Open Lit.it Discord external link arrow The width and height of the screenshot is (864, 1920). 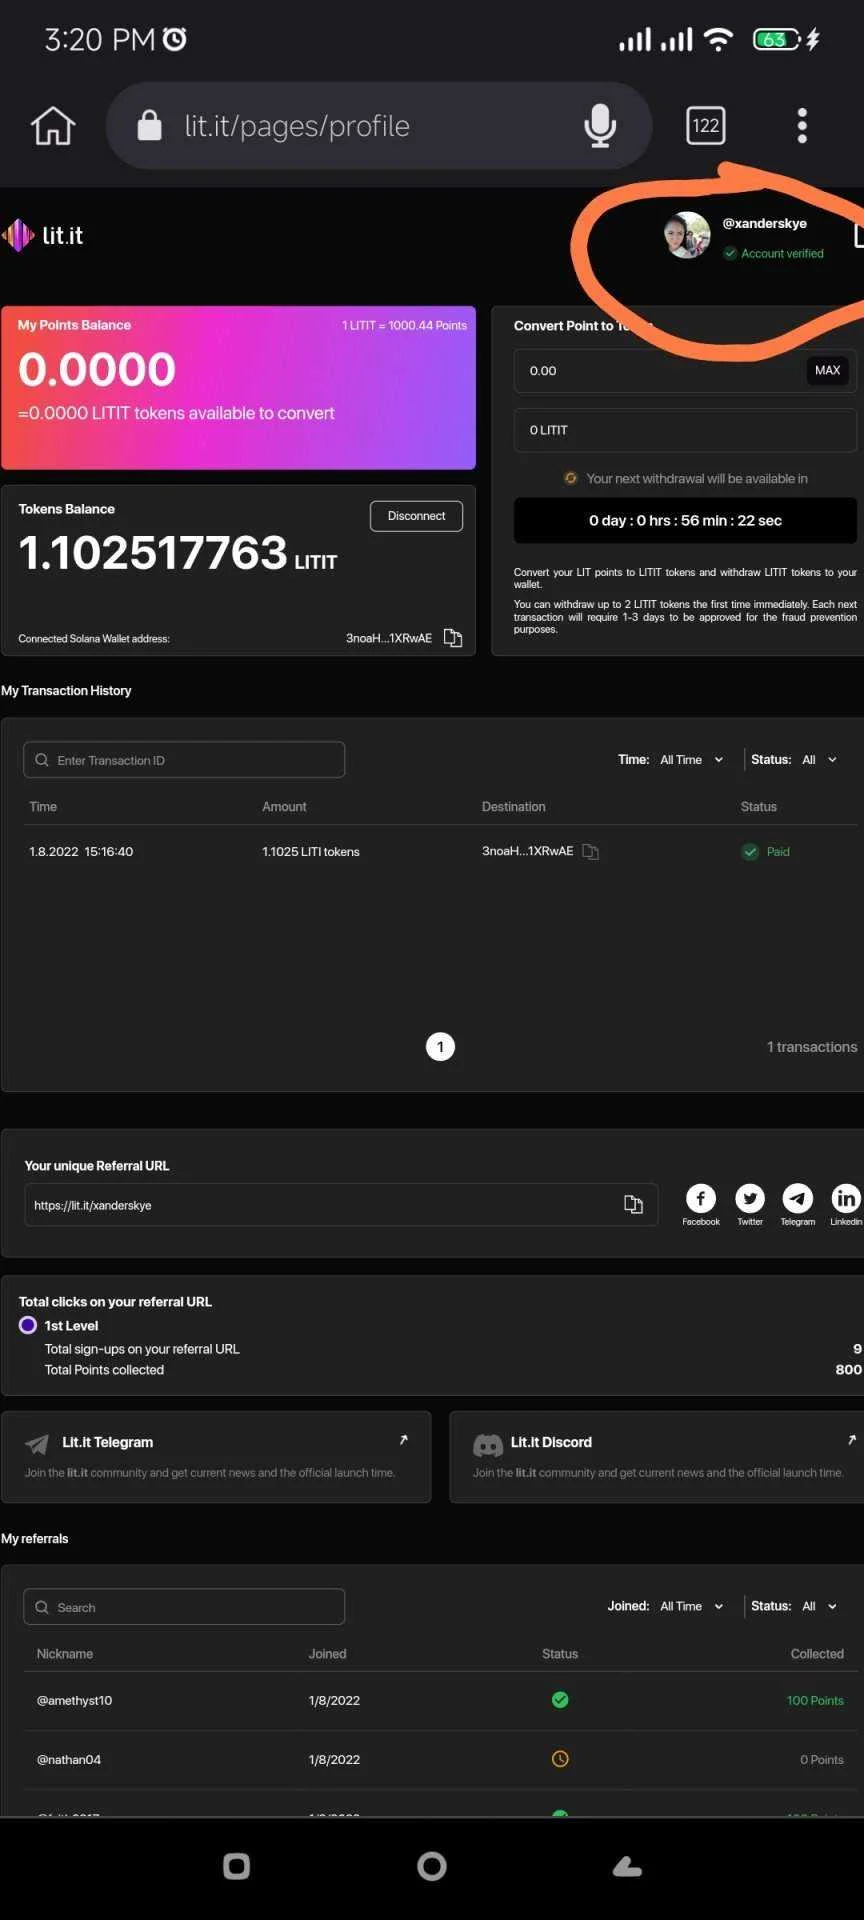852,1440
